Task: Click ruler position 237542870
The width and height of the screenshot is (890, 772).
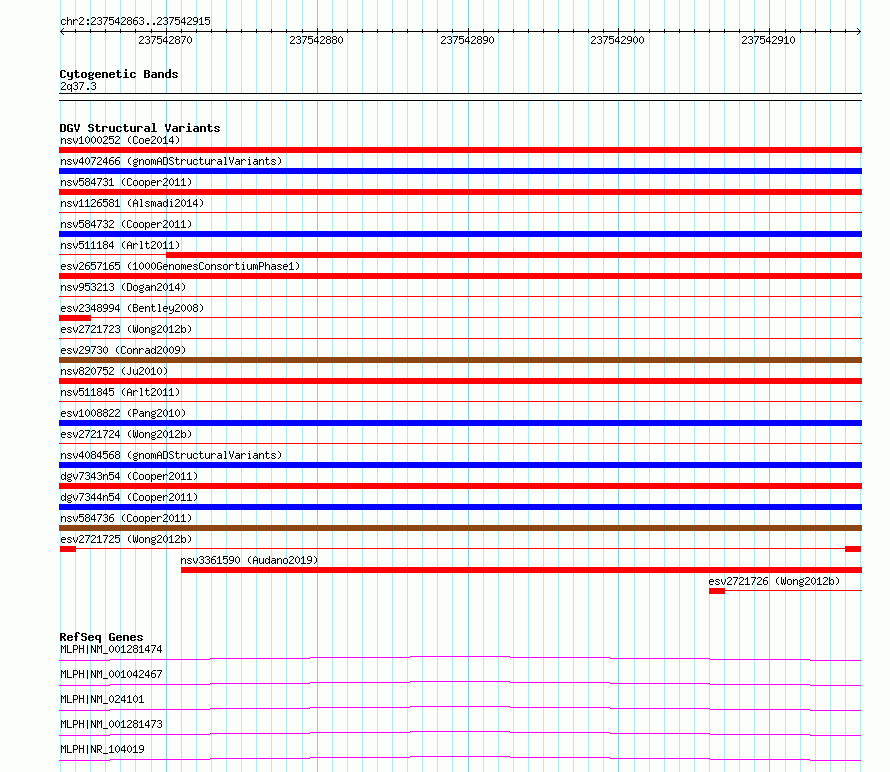Action: 165,40
